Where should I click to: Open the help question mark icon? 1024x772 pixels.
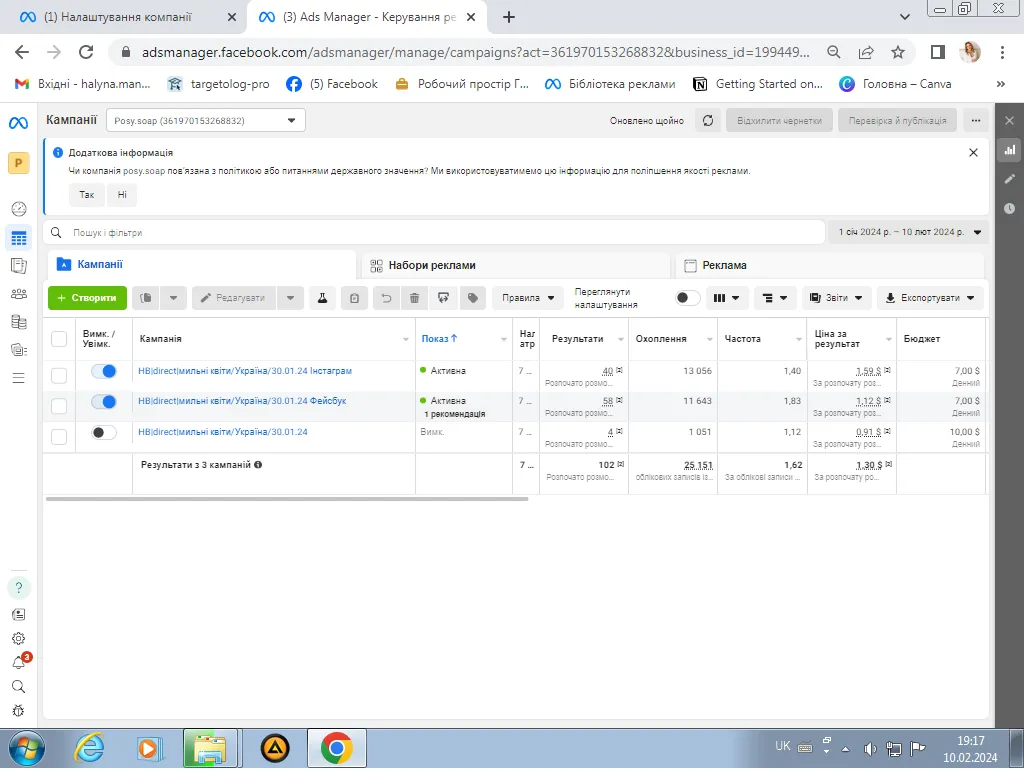(18, 587)
